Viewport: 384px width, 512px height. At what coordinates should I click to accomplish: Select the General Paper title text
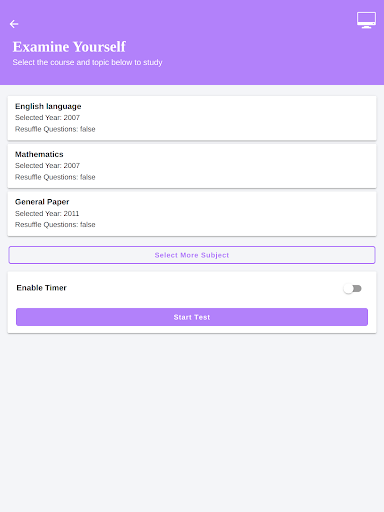[42, 202]
